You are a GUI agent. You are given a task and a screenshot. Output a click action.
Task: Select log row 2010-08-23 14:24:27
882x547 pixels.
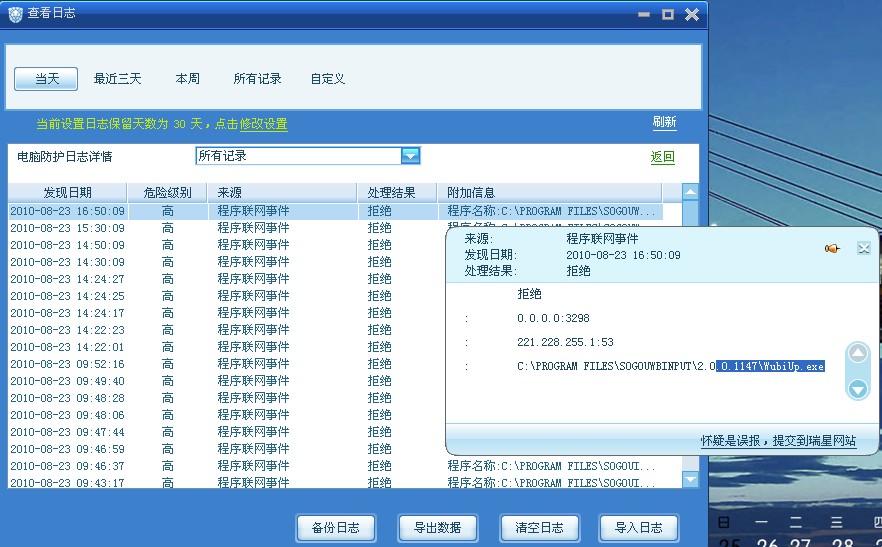[226, 279]
